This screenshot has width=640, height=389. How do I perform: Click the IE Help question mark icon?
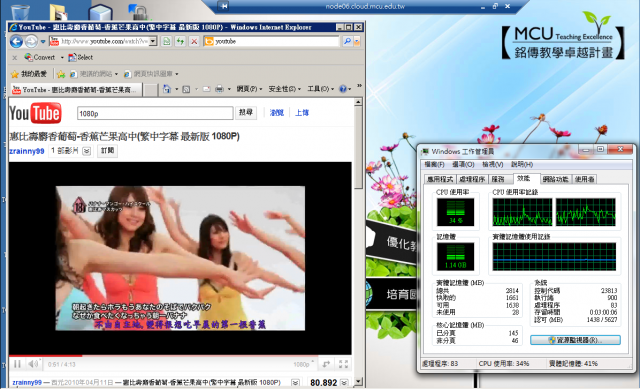(x=343, y=89)
